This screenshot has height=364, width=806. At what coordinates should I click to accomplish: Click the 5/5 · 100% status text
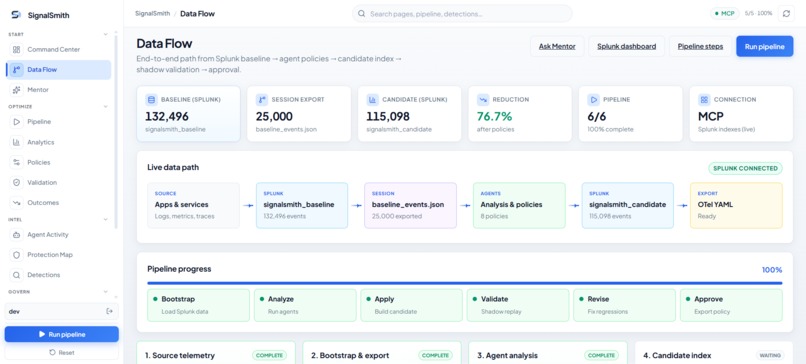pyautogui.click(x=759, y=13)
